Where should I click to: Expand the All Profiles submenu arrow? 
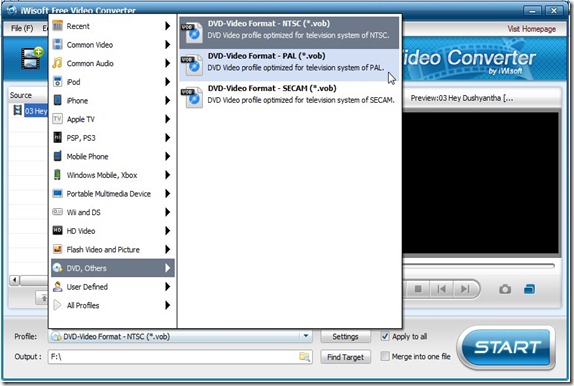(x=167, y=305)
